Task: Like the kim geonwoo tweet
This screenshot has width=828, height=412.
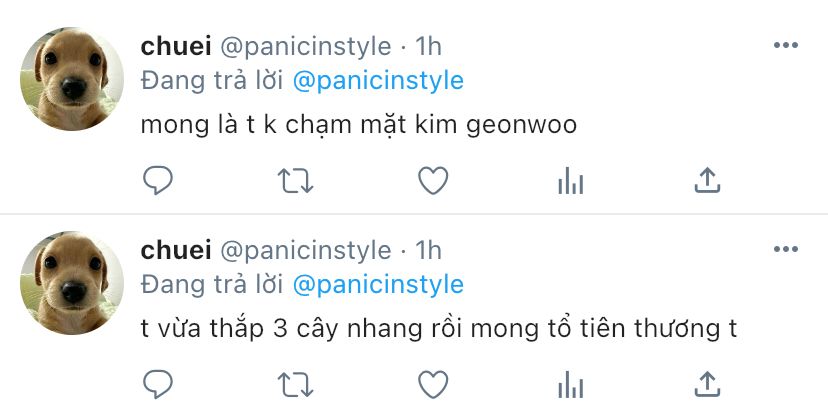Action: click(433, 181)
